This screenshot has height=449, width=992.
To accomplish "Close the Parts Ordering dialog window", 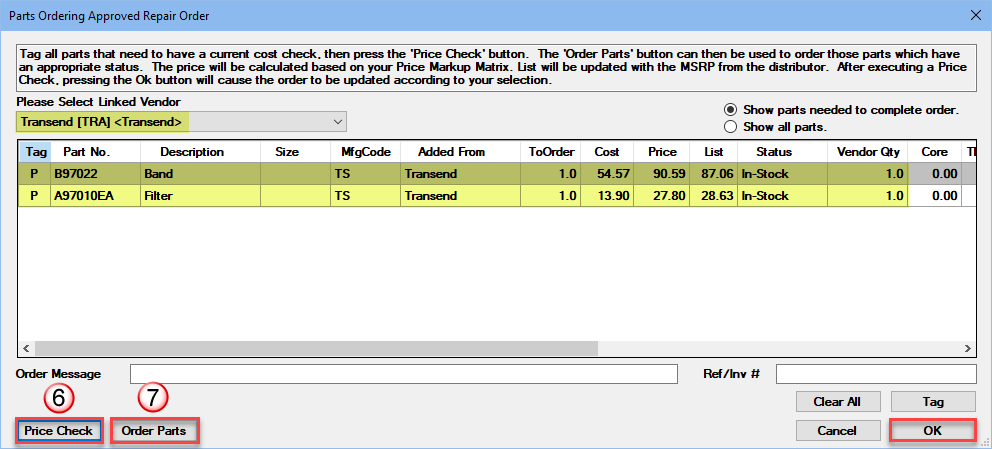I will [x=974, y=14].
